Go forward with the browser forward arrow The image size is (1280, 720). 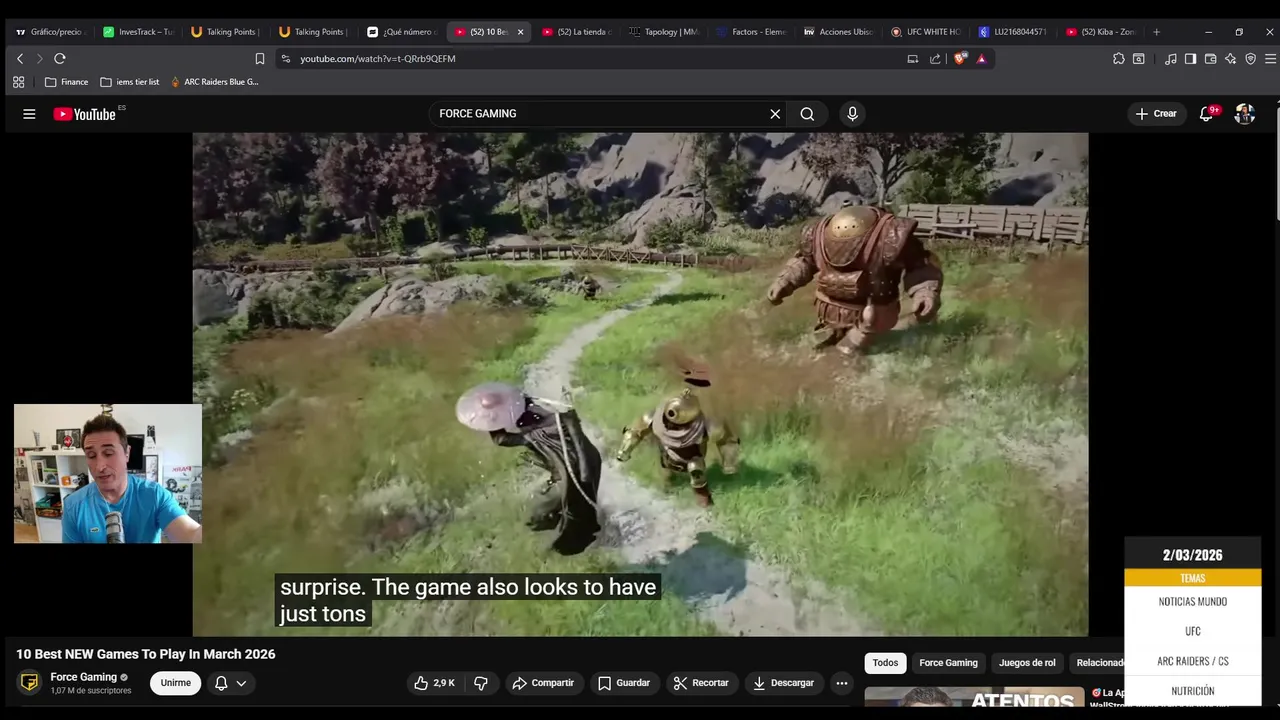(x=39, y=59)
